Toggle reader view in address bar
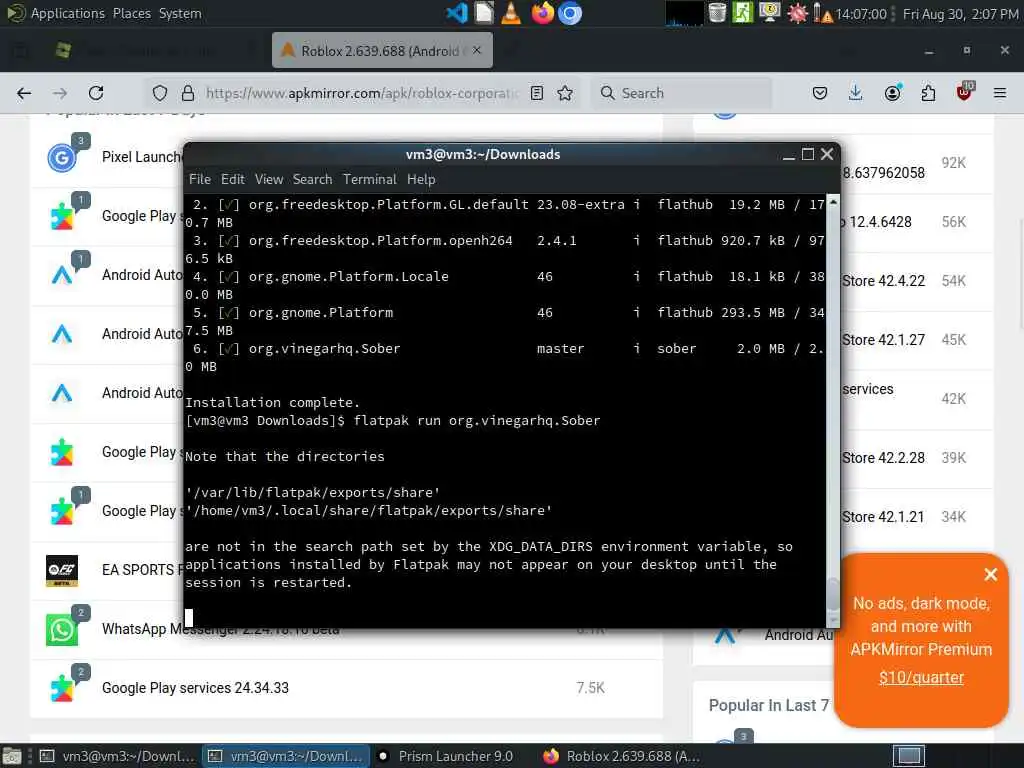Image resolution: width=1024 pixels, height=768 pixels. tap(537, 93)
